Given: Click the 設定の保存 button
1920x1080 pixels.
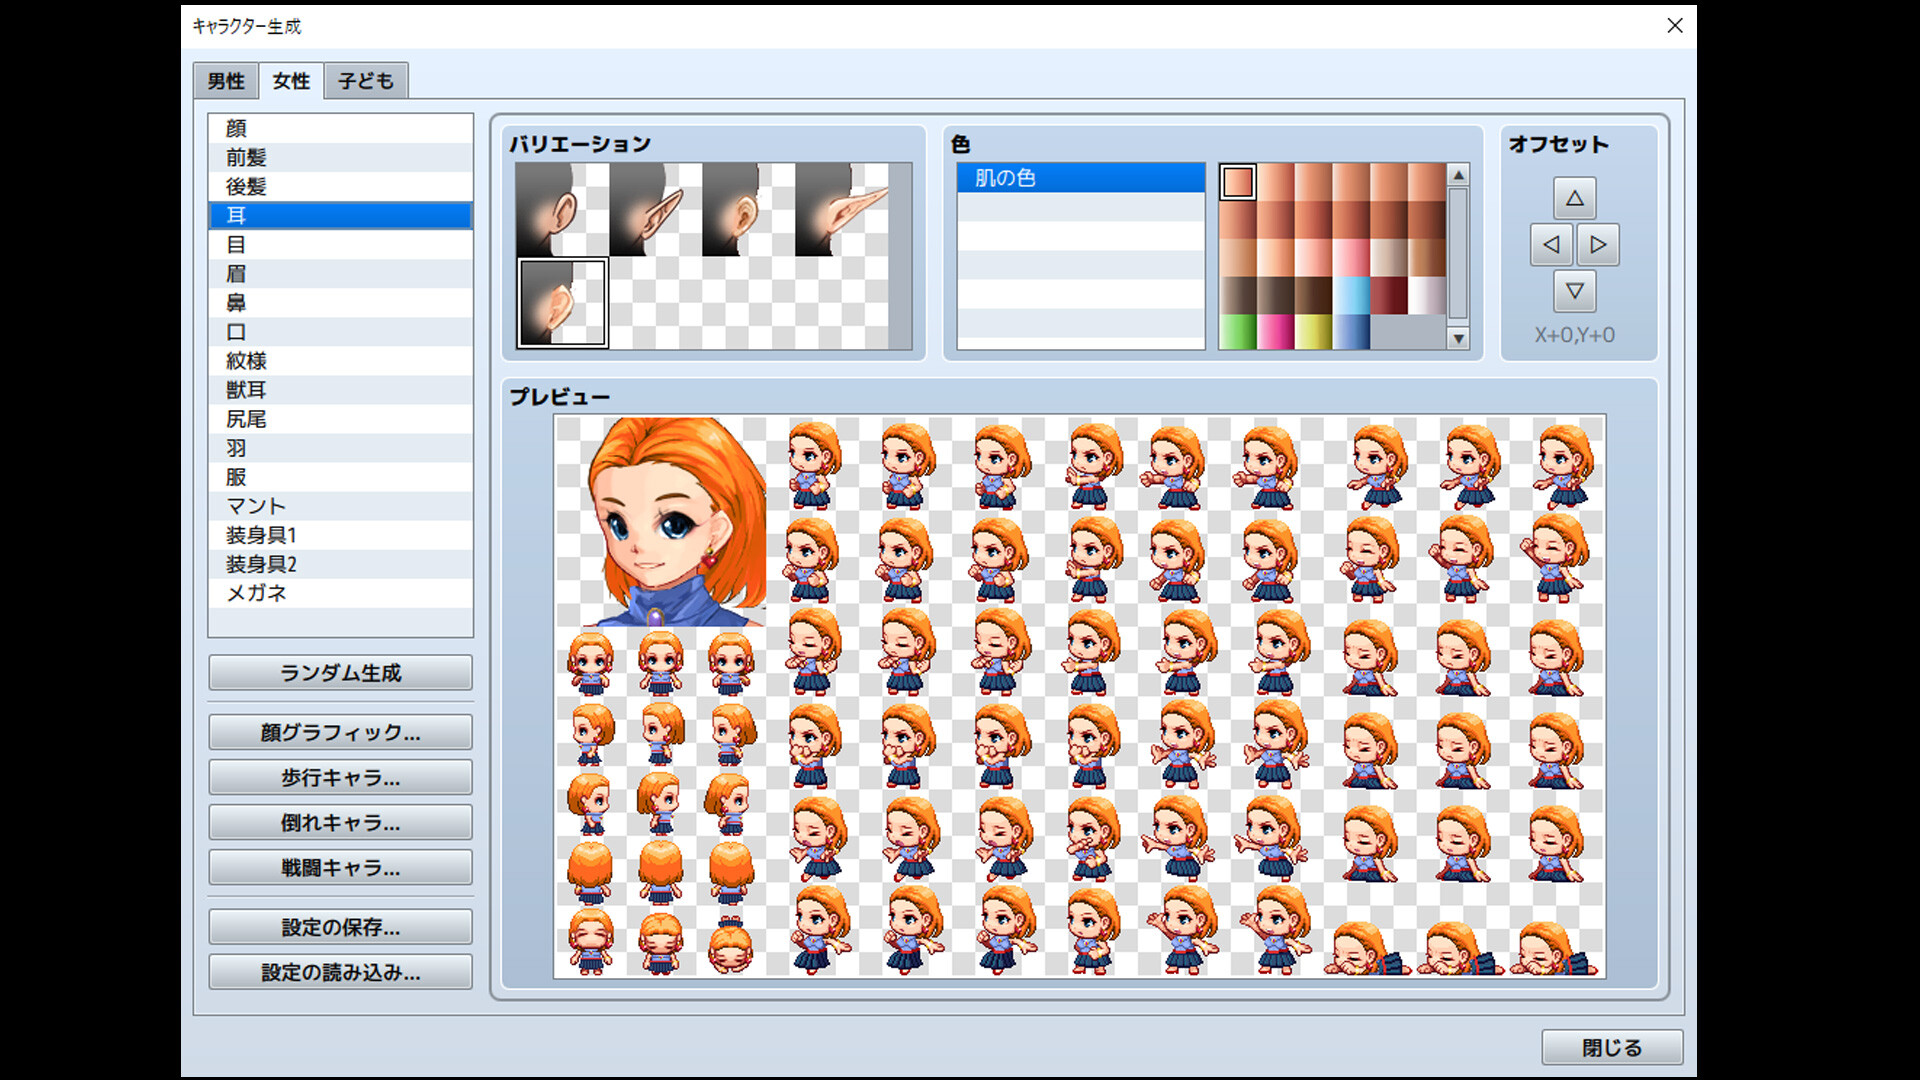Looking at the screenshot, I should pyautogui.click(x=340, y=927).
